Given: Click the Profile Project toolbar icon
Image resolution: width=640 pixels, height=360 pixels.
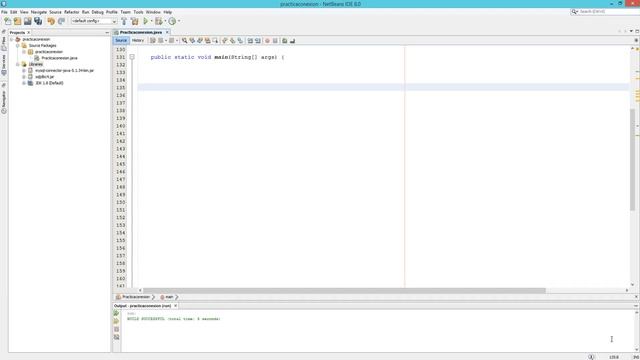Looking at the screenshot, I should coord(172,21).
